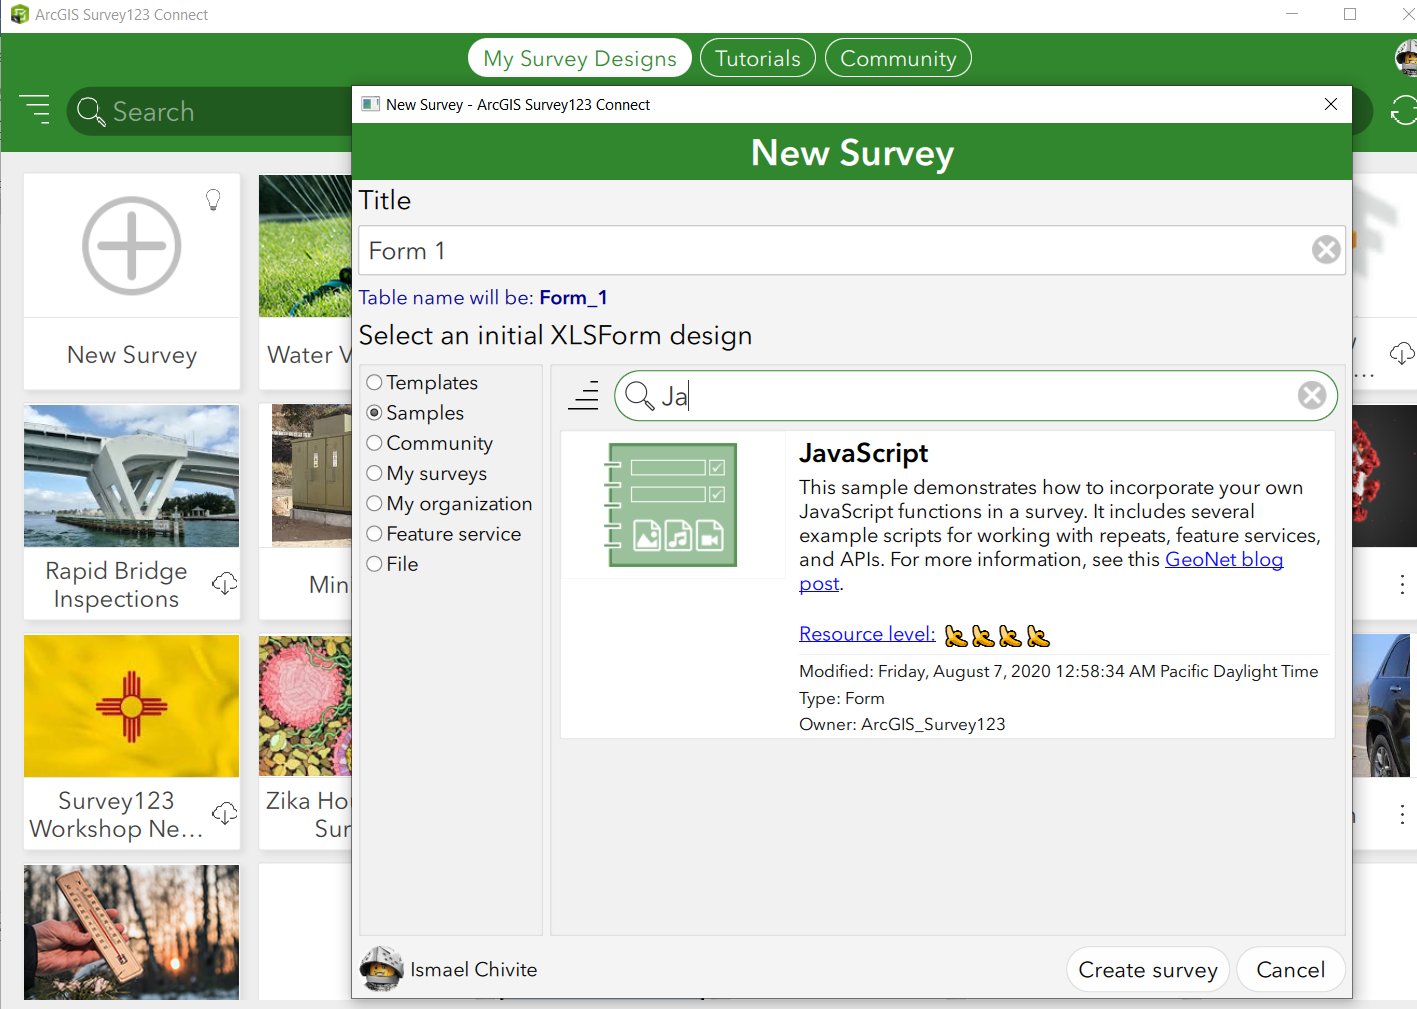Select the Templates radio button

[x=374, y=382]
